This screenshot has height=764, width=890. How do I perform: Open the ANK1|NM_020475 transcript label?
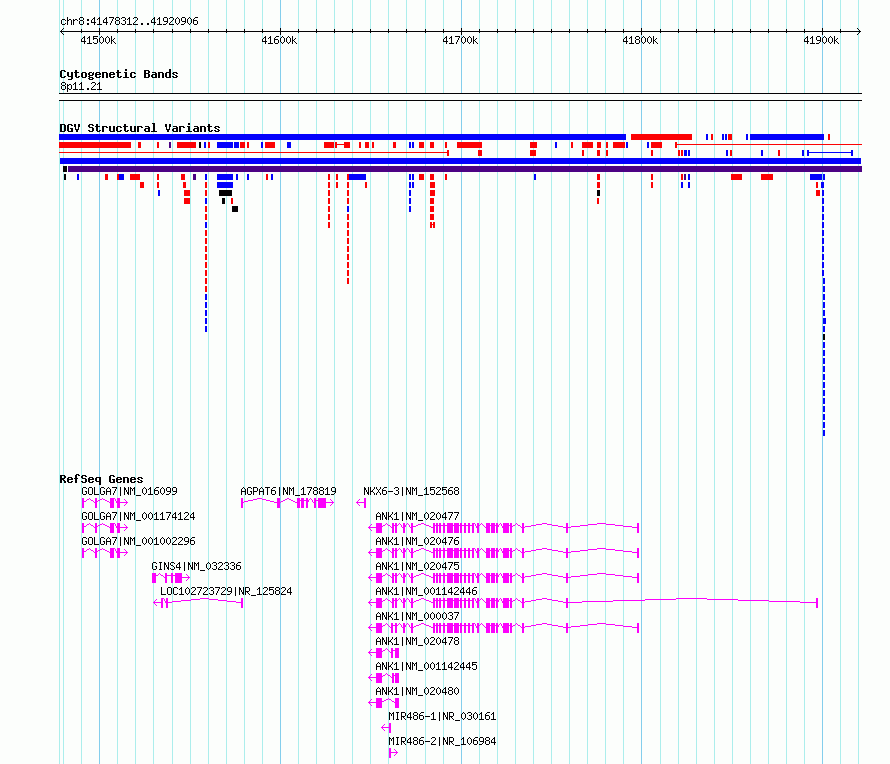(x=417, y=566)
